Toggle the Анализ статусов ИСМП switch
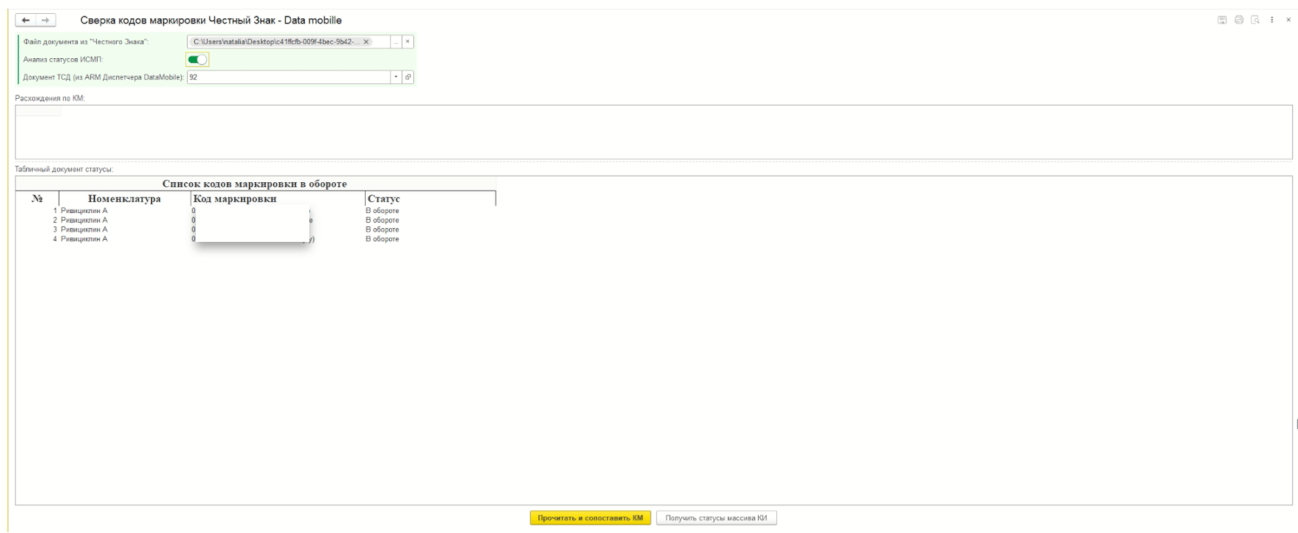 (x=198, y=59)
